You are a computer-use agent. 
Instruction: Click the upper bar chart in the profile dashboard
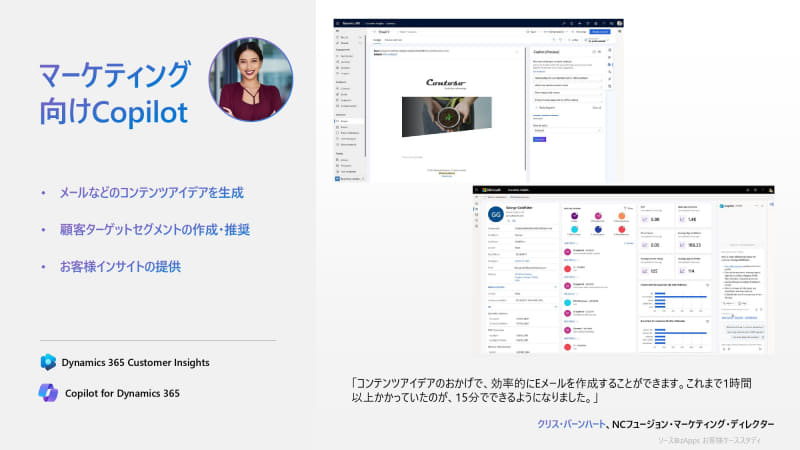tap(674, 299)
